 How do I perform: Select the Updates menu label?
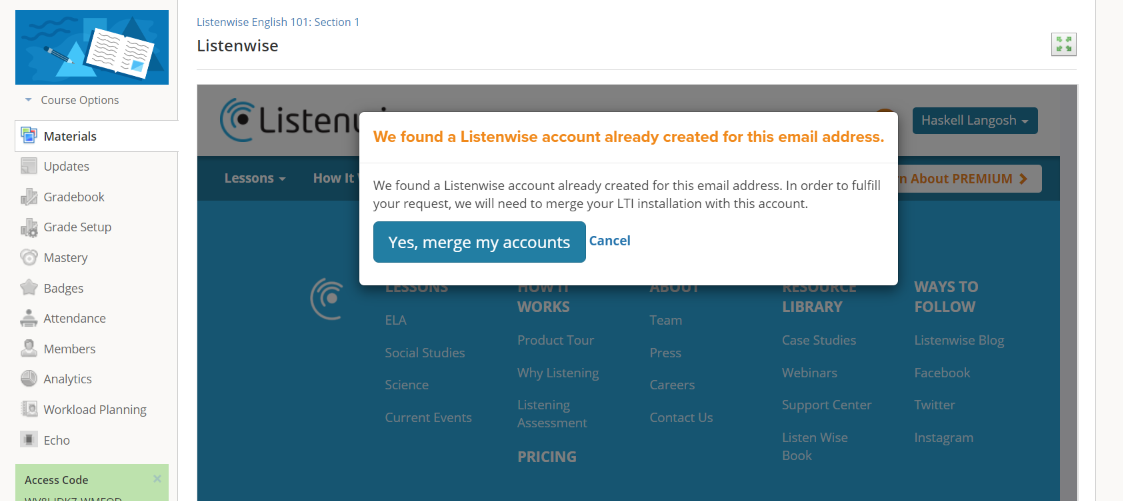click(67, 166)
